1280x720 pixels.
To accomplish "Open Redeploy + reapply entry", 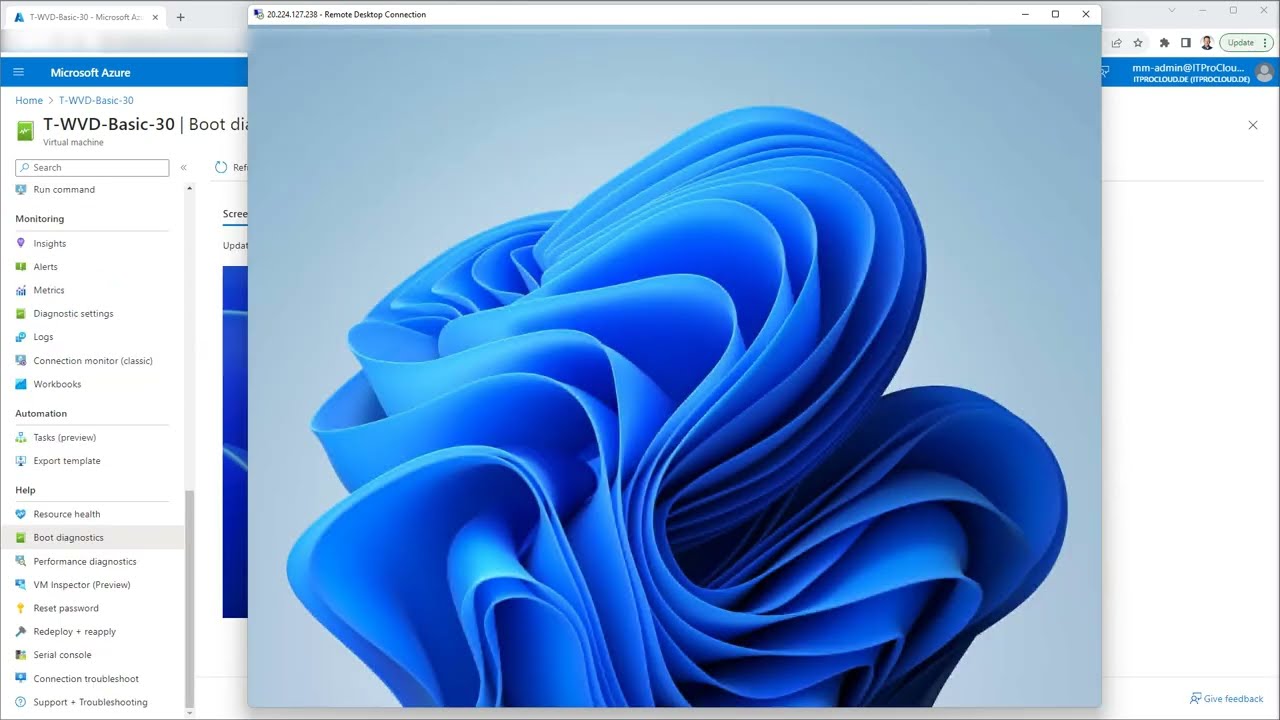I will 75,632.
